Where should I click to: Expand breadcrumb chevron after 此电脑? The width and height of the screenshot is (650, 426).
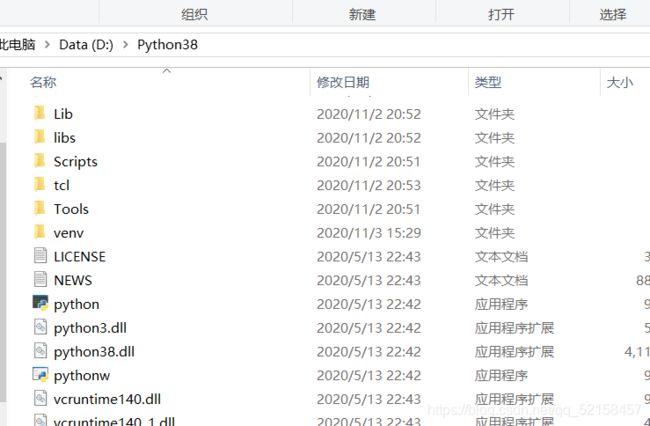click(x=47, y=44)
